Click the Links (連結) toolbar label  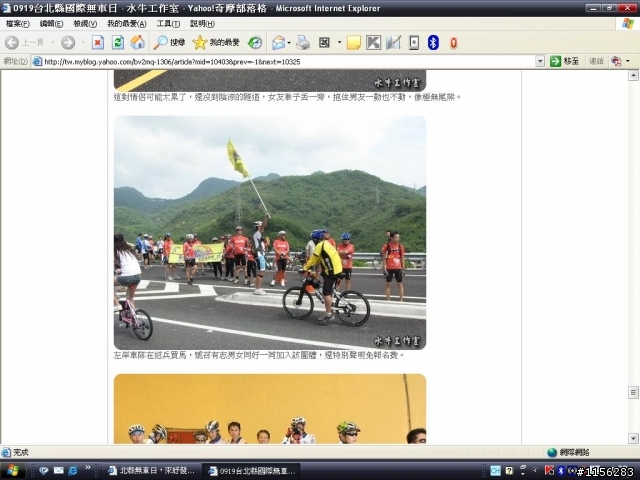click(596, 61)
